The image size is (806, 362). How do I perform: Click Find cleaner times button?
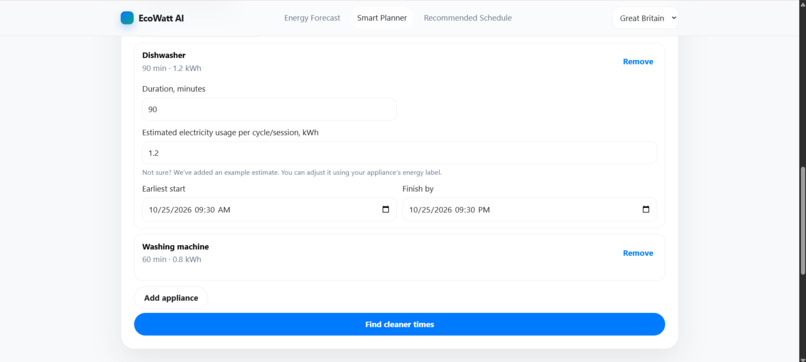(x=399, y=324)
